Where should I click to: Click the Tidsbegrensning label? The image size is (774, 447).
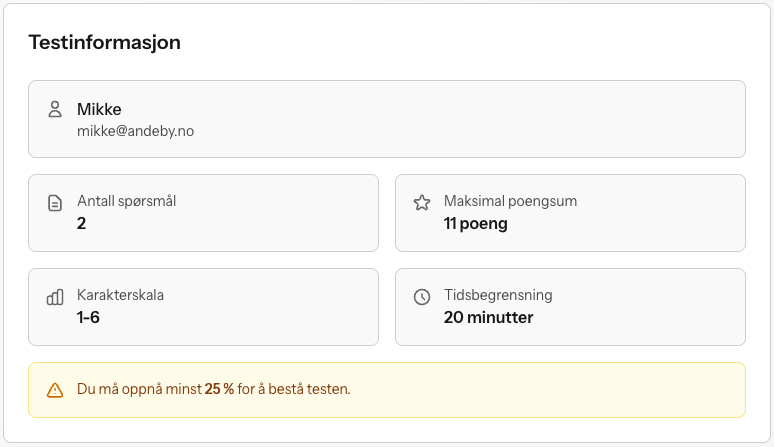[498, 295]
